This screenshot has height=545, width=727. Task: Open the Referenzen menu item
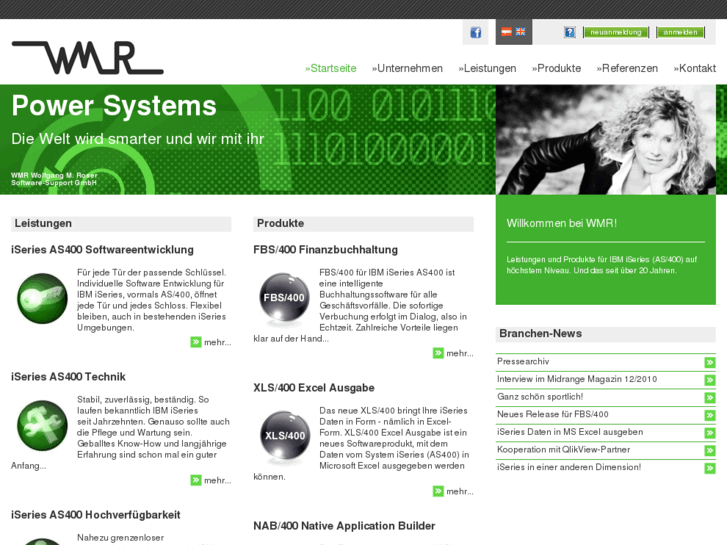[x=627, y=68]
